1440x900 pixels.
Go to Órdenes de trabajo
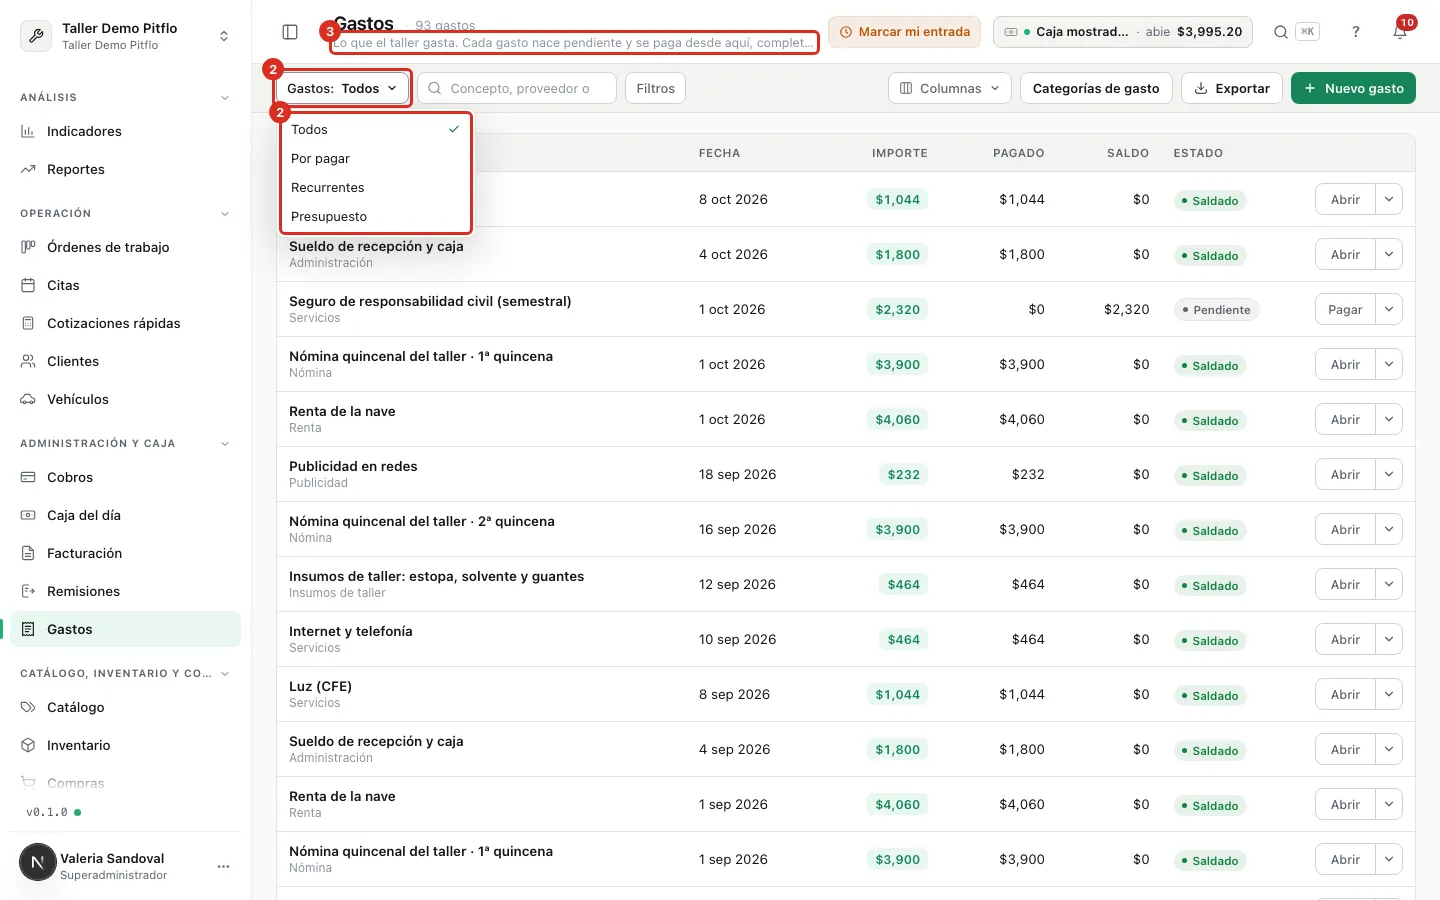pos(125,247)
